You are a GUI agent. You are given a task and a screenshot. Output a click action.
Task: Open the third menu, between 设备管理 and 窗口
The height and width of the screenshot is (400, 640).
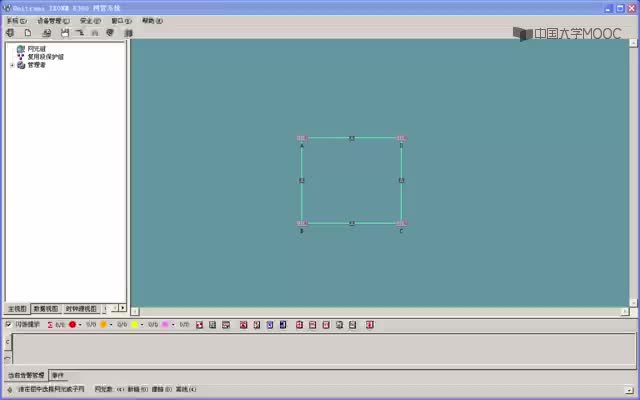pos(90,20)
